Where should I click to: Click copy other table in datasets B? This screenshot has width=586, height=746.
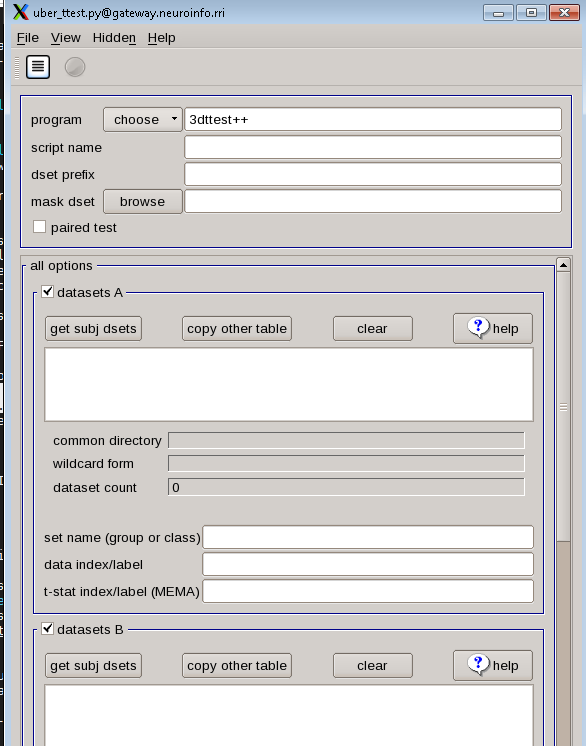(237, 666)
